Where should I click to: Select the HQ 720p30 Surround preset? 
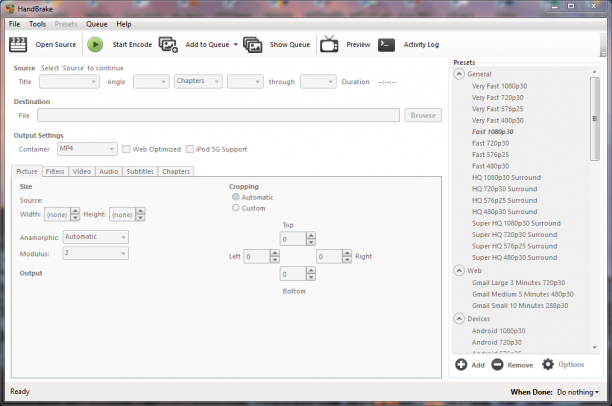click(504, 189)
